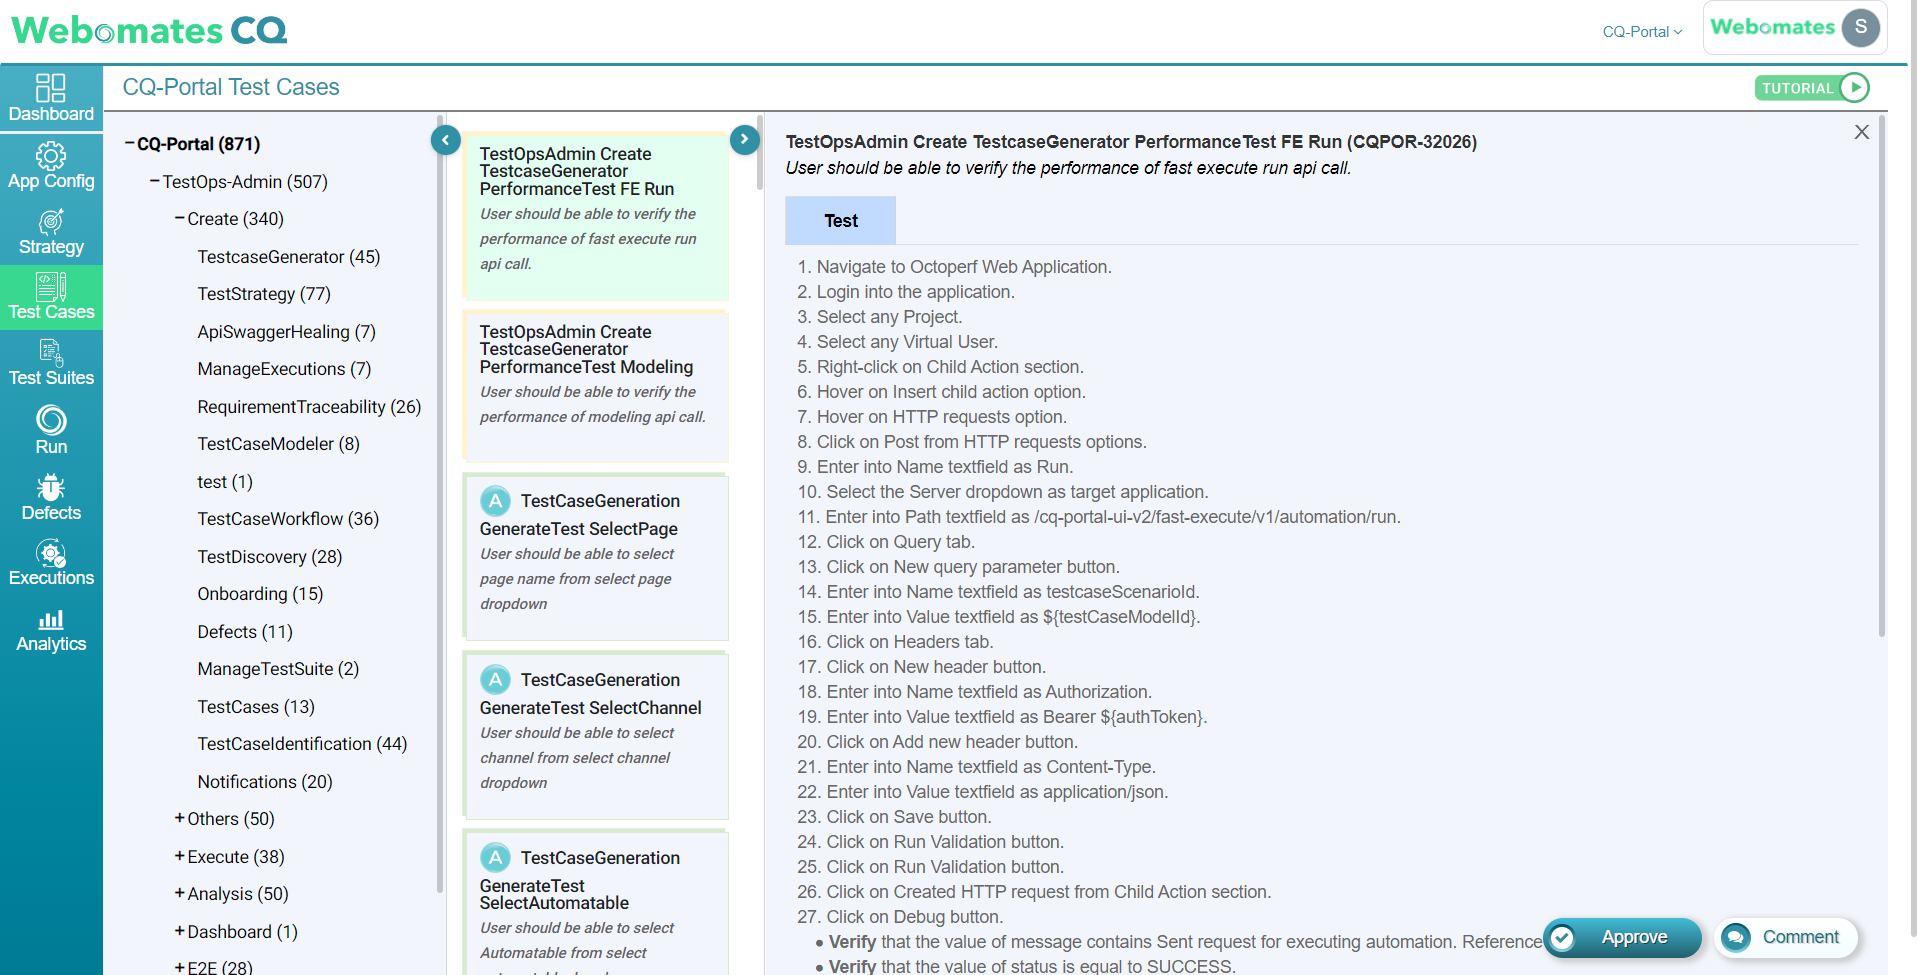Select the test (1) folder
1918x975 pixels.
pyautogui.click(x=225, y=482)
